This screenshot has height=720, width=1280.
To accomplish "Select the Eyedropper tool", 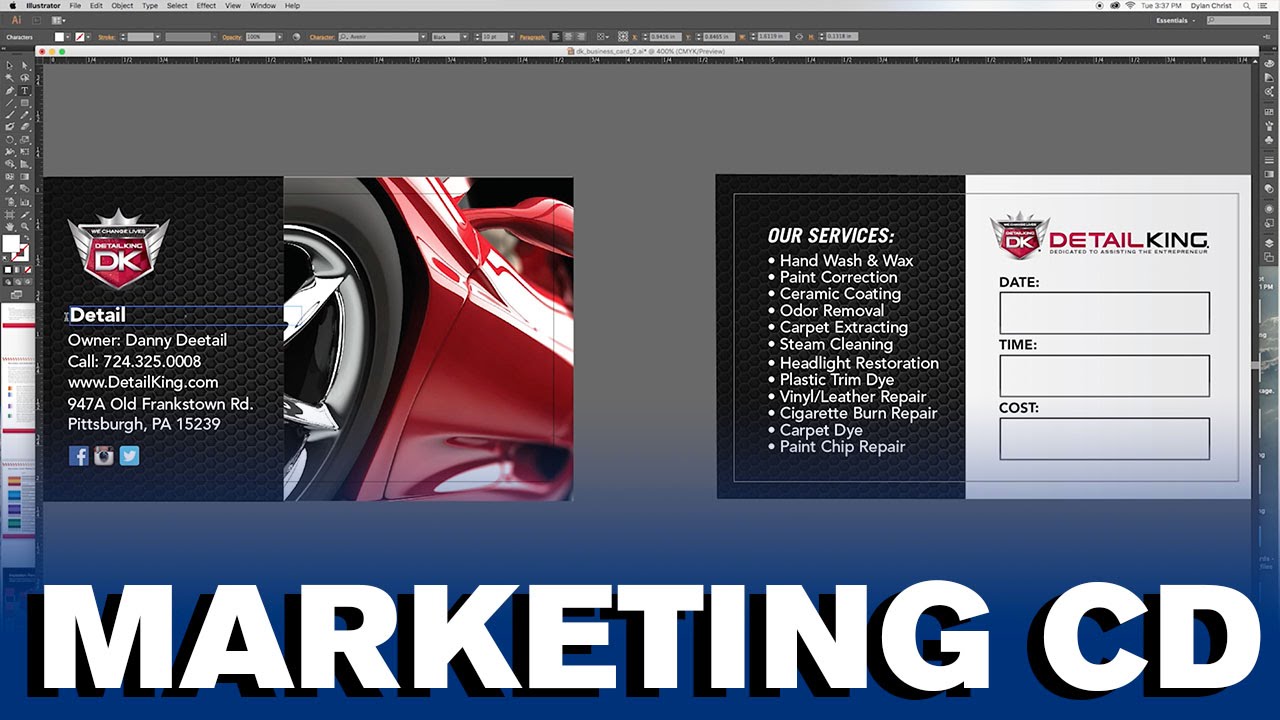I will click(x=10, y=188).
